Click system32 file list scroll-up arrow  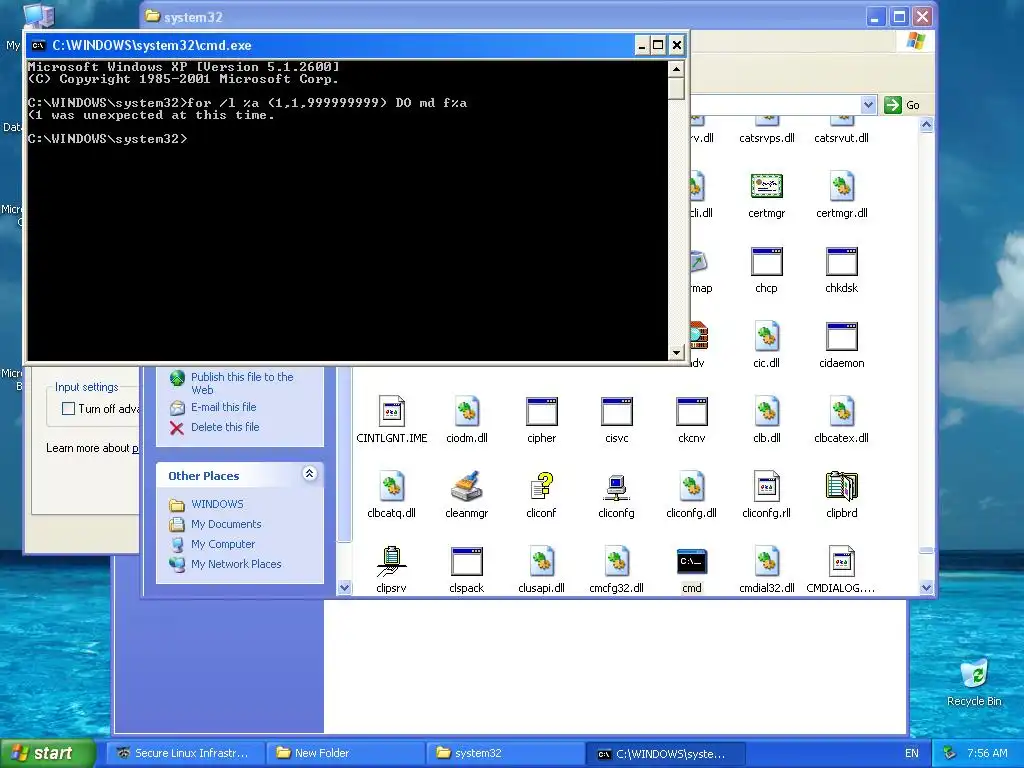point(926,125)
